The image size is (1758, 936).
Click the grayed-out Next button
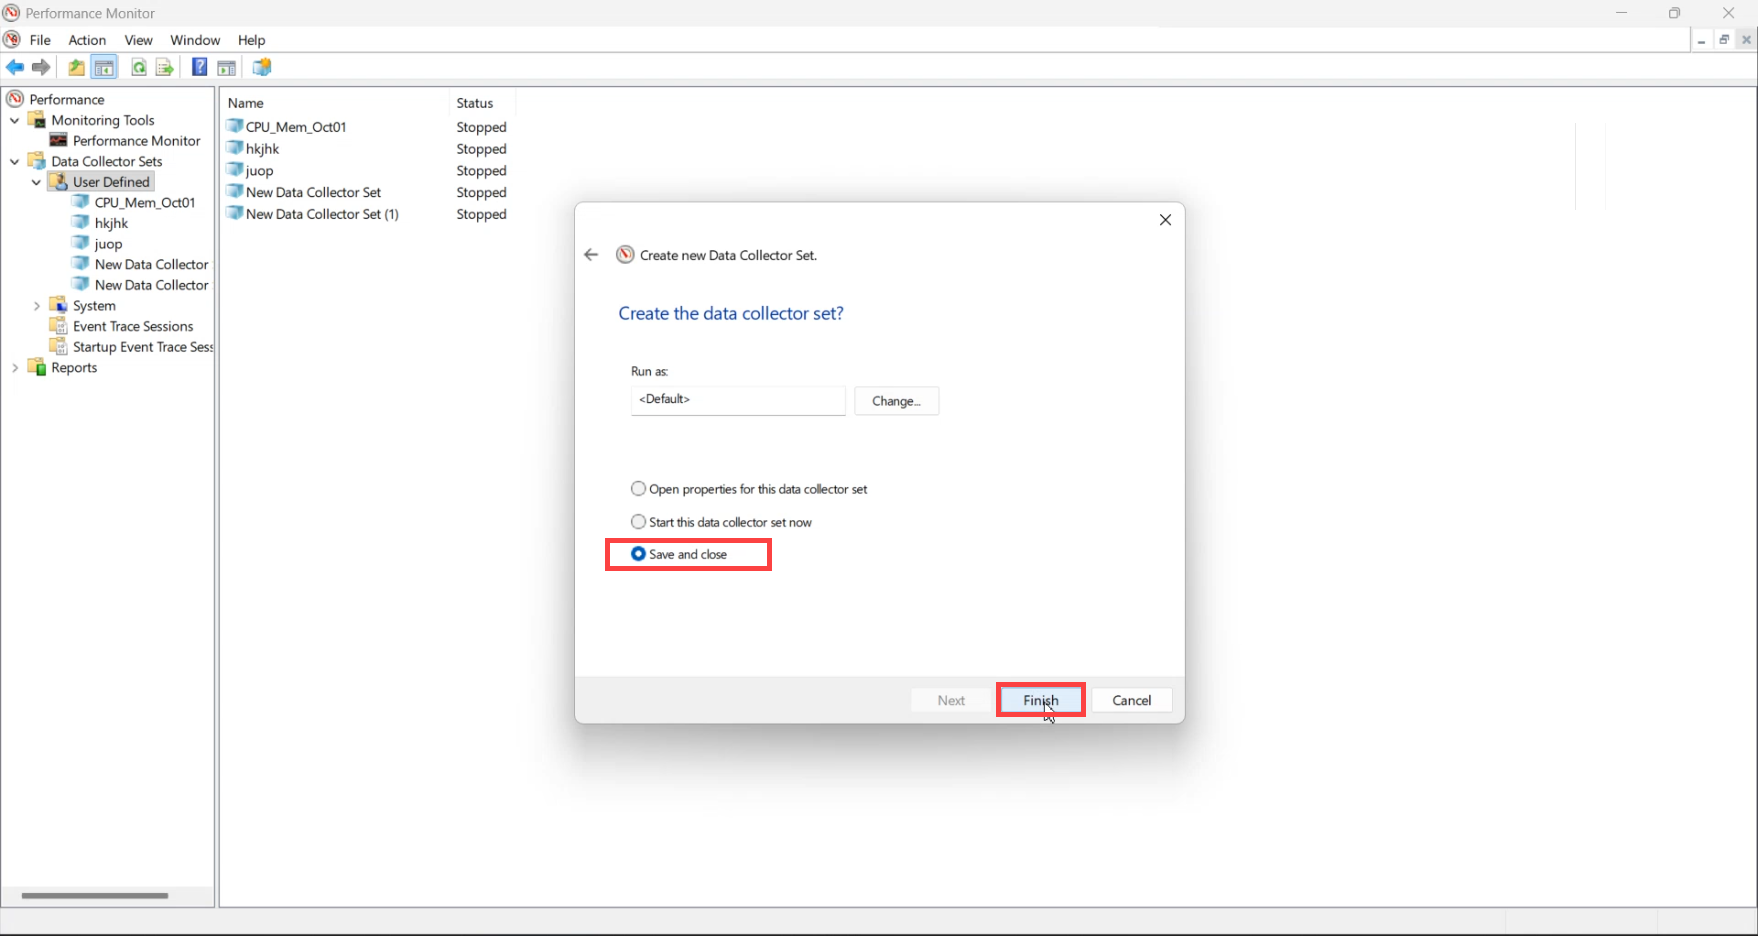coord(951,700)
